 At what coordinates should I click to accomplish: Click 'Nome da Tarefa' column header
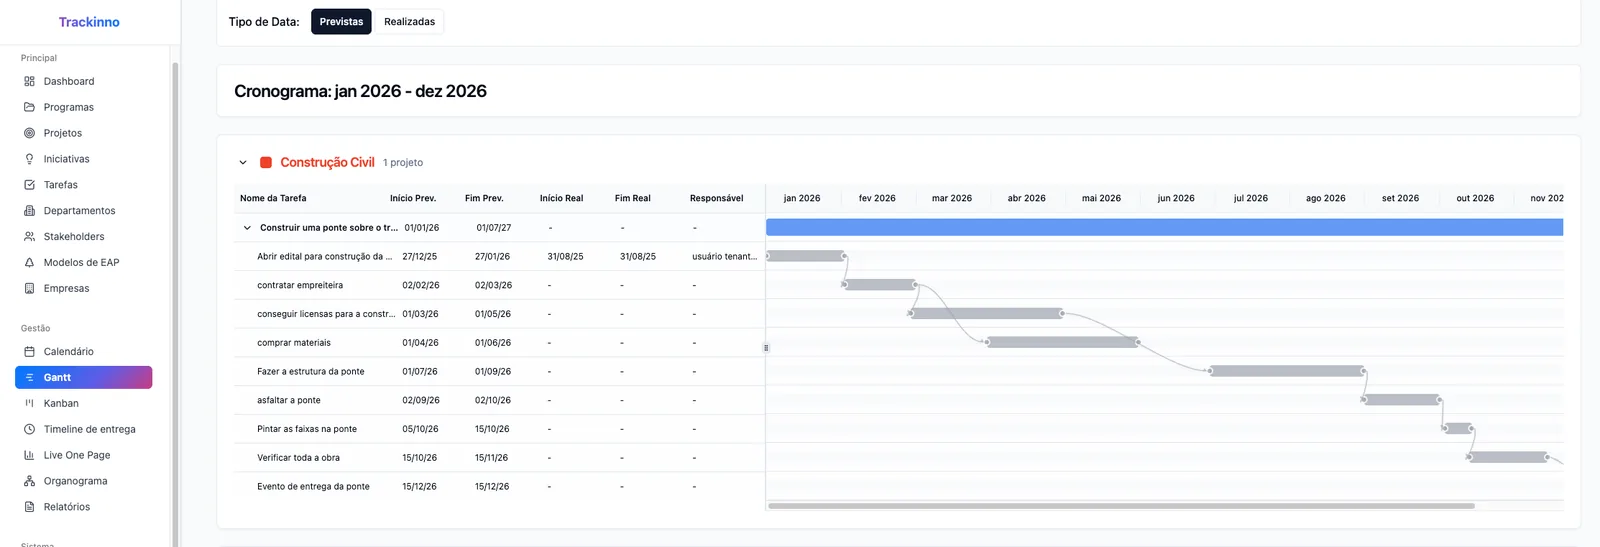pos(273,199)
